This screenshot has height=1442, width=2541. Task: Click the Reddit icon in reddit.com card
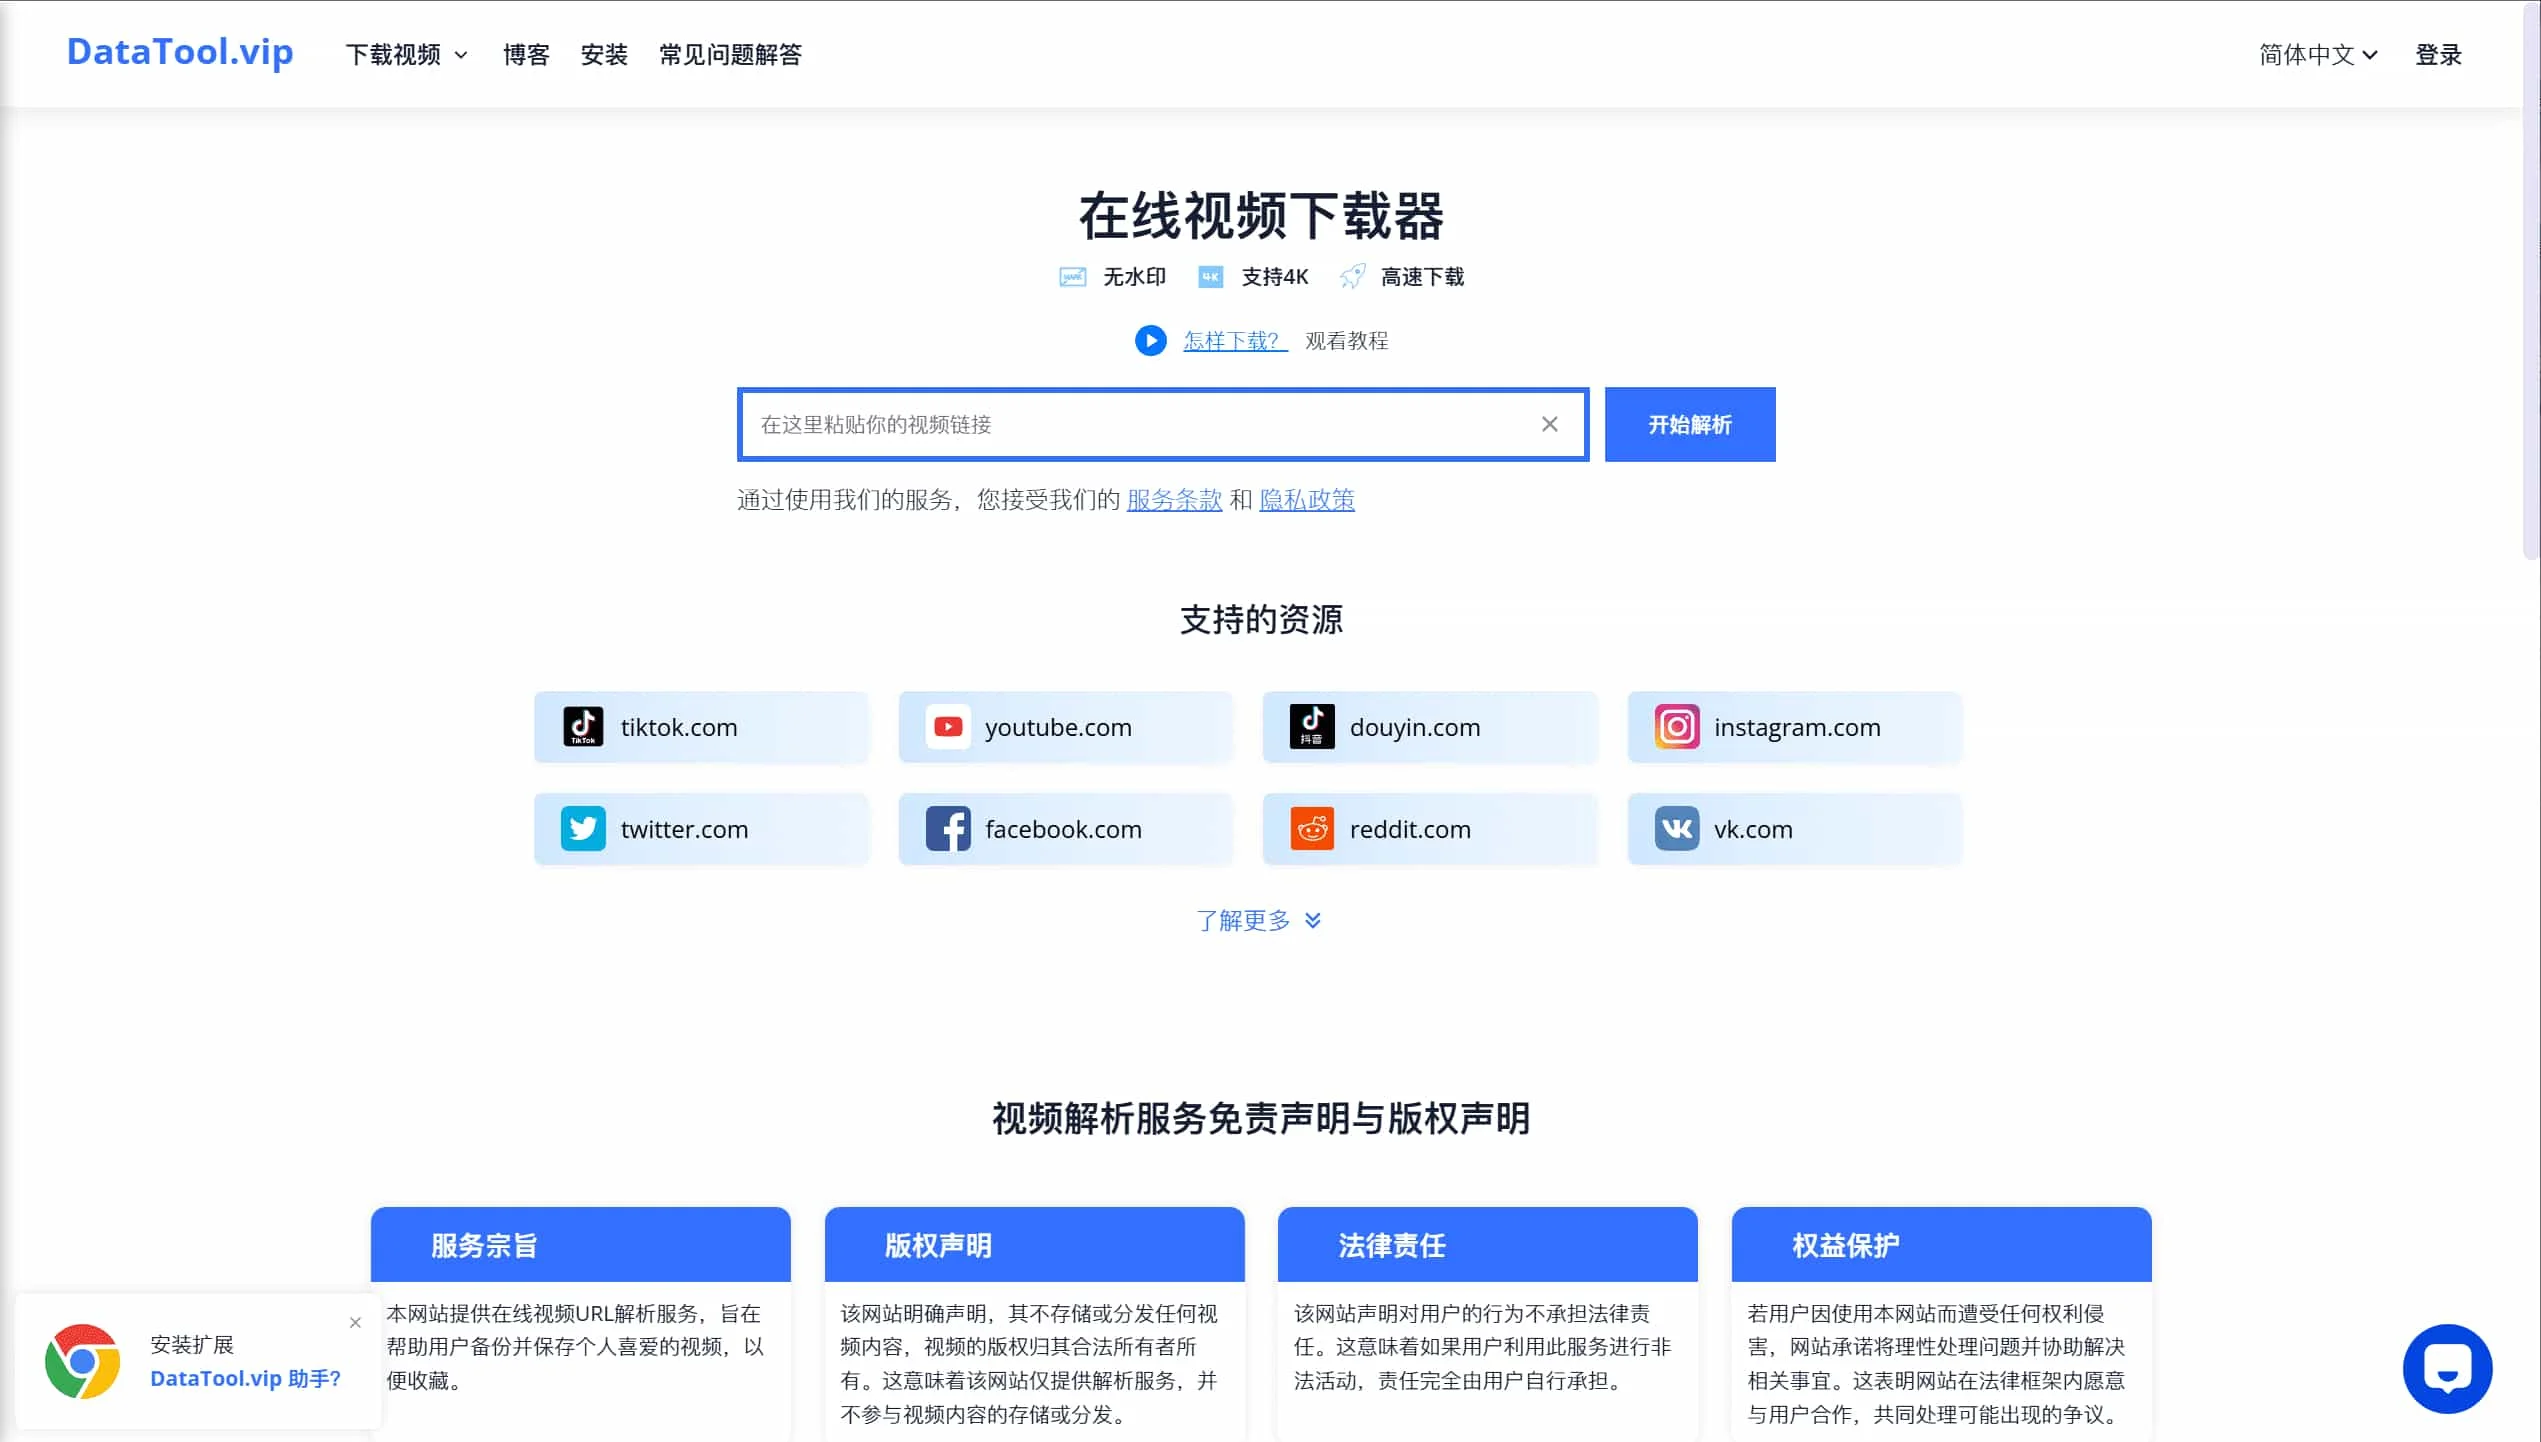tap(1312, 829)
